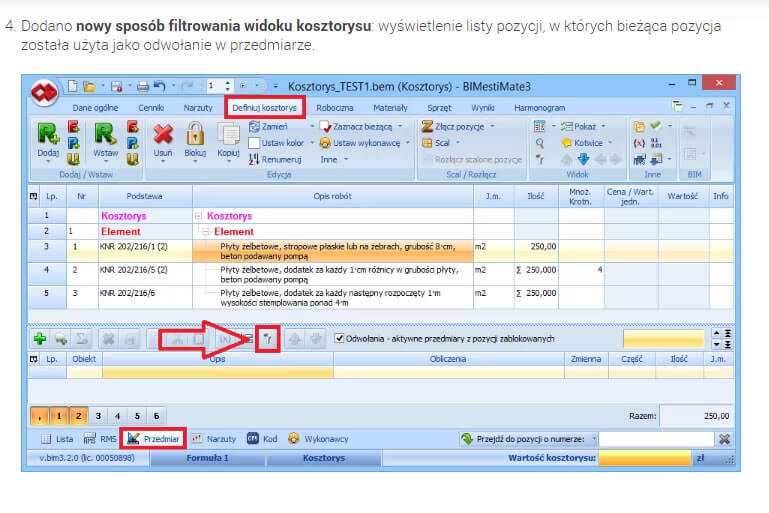
Task: Expand the Pokaż dropdown in the Widok group
Action: 603,127
